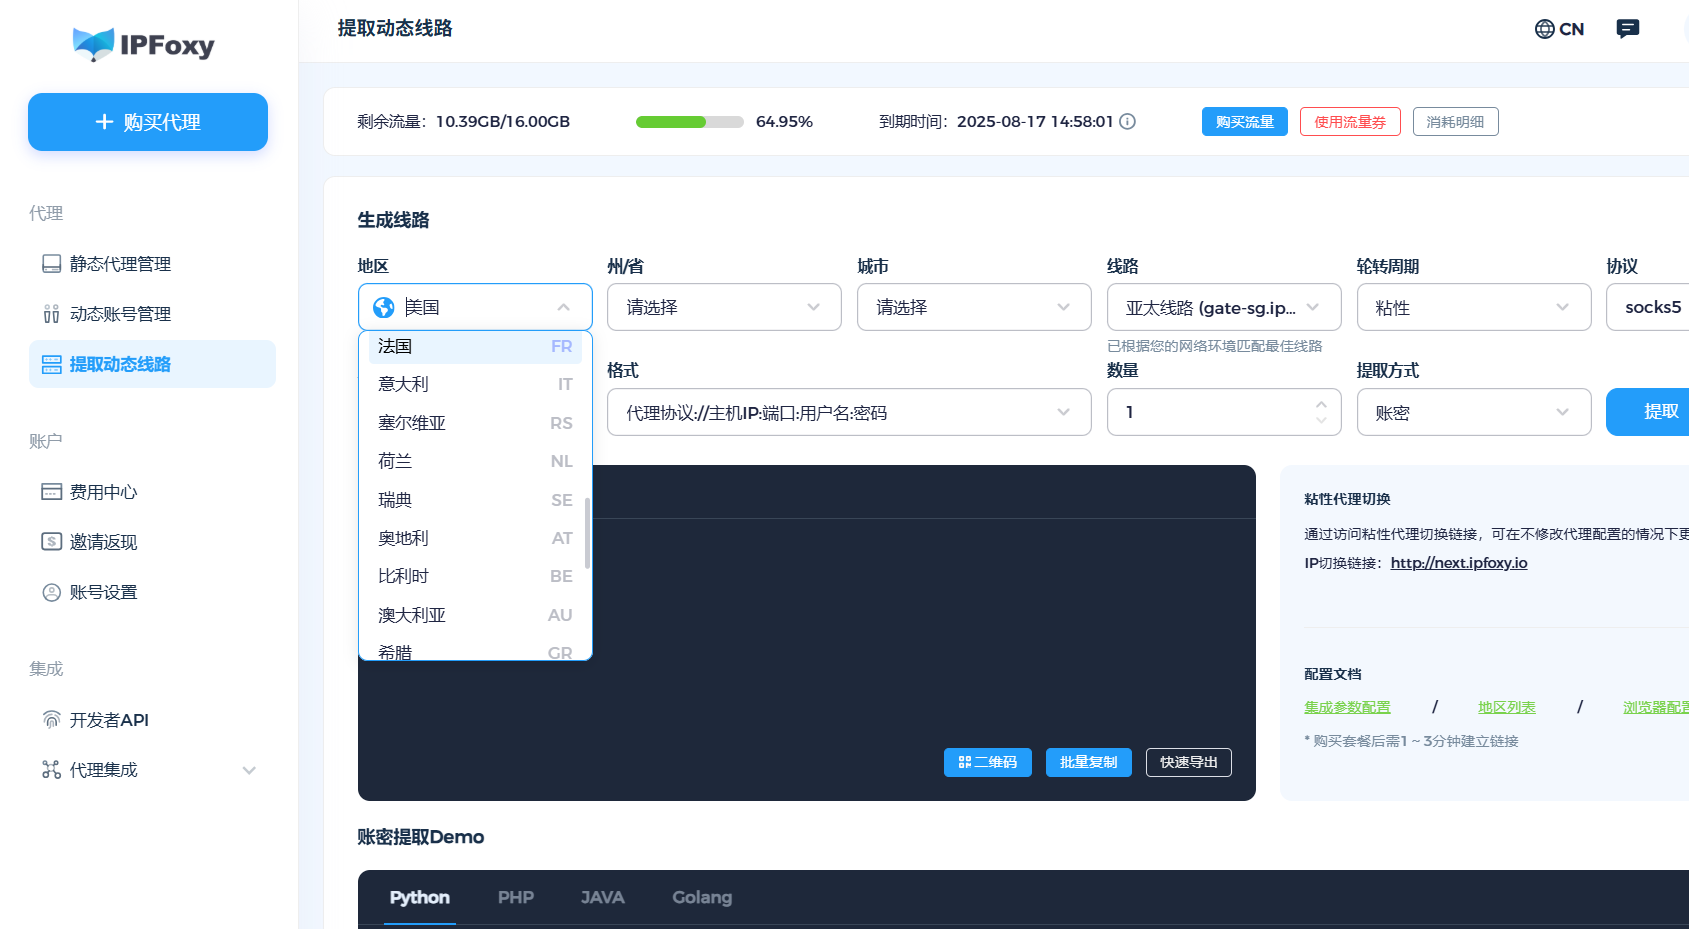This screenshot has height=929, width=1689.
Task: Decrease quantity with down arrow
Action: click(1321, 421)
